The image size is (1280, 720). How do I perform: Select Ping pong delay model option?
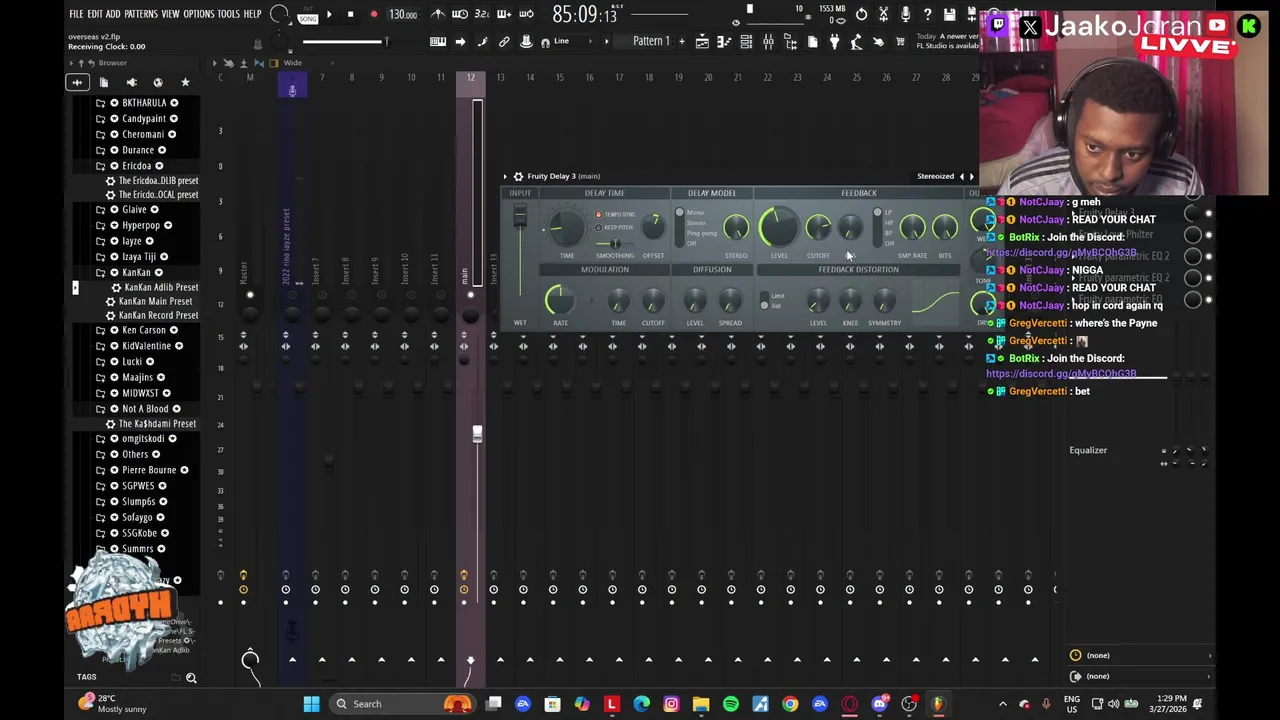tap(701, 233)
